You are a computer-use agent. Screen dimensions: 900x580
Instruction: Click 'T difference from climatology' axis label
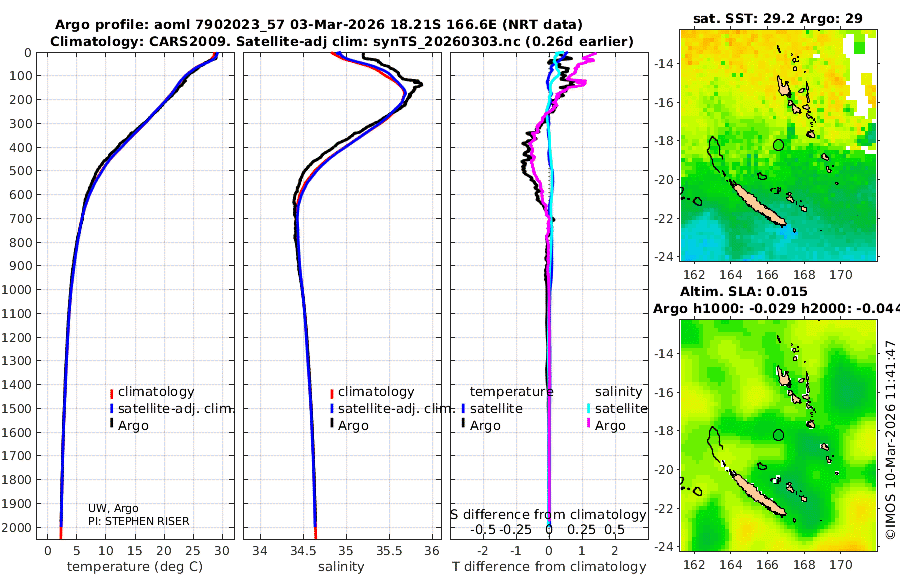coord(549,567)
